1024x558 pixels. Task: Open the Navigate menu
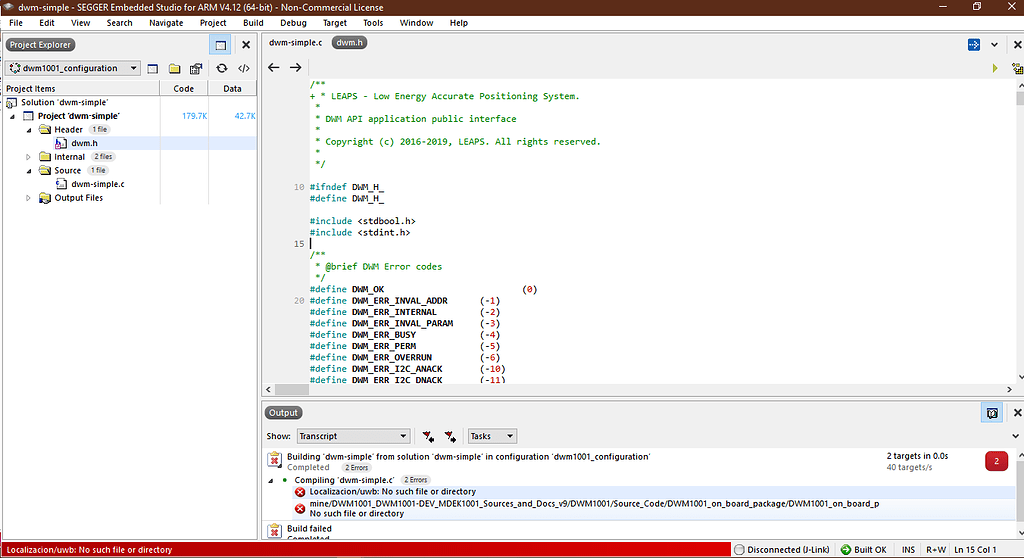click(166, 23)
